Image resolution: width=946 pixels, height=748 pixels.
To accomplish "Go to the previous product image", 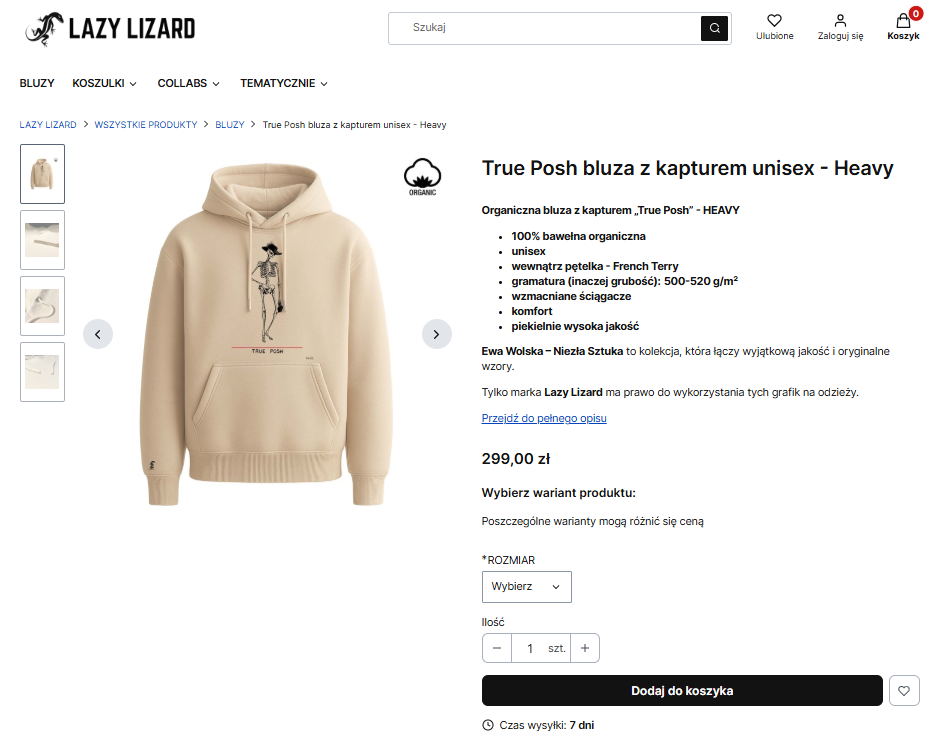I will pos(98,334).
